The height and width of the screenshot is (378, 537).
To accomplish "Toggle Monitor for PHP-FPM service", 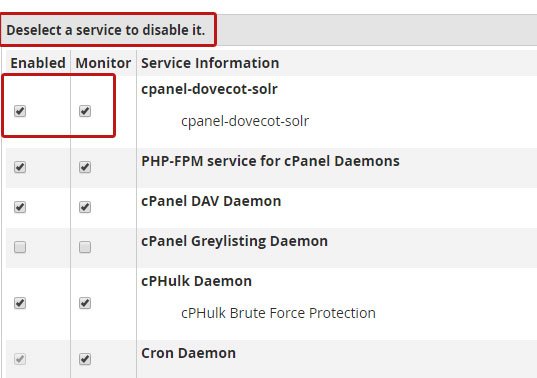I will click(x=85, y=167).
